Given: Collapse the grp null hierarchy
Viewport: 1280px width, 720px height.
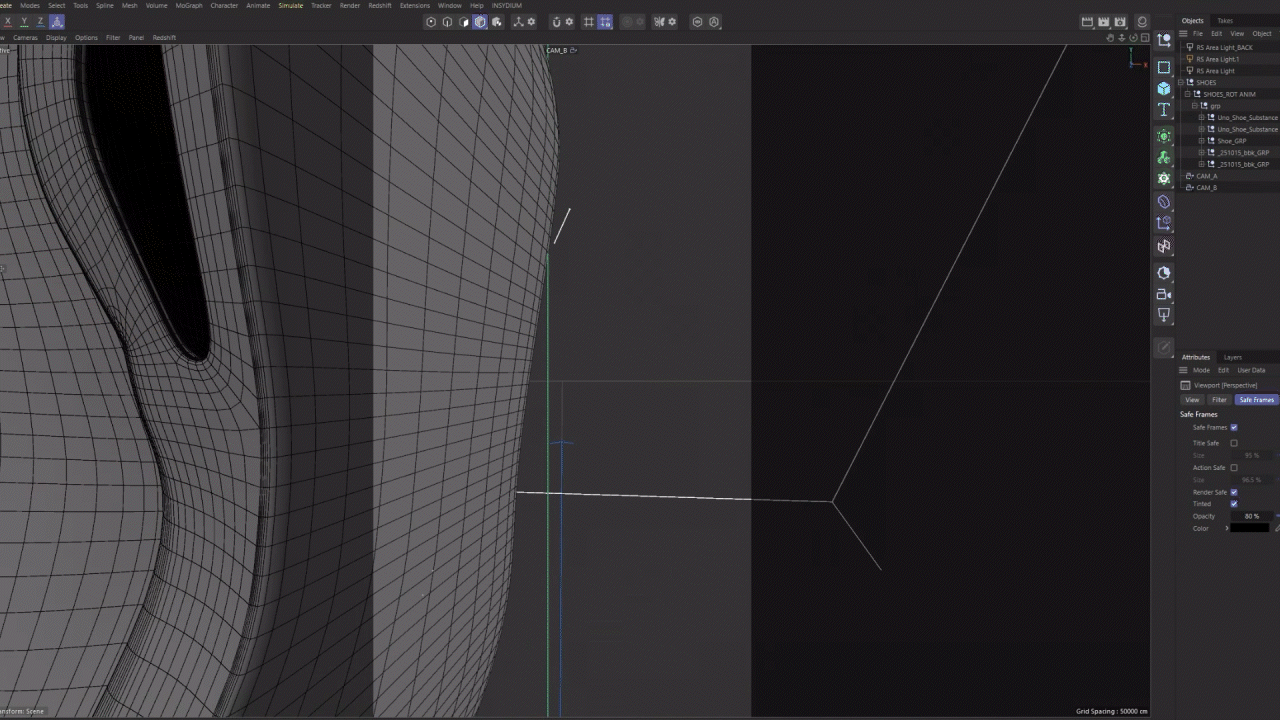Looking at the screenshot, I should click(1194, 106).
